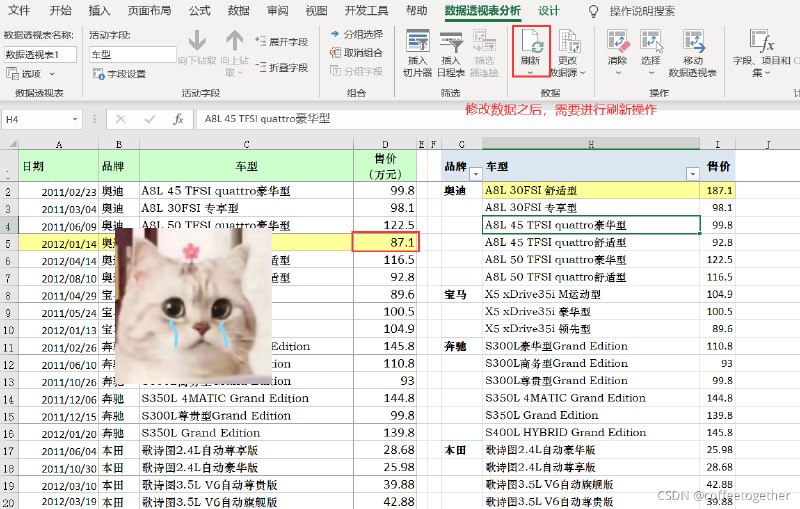Select column H header
Image resolution: width=800 pixels, height=509 pixels.
coord(591,144)
